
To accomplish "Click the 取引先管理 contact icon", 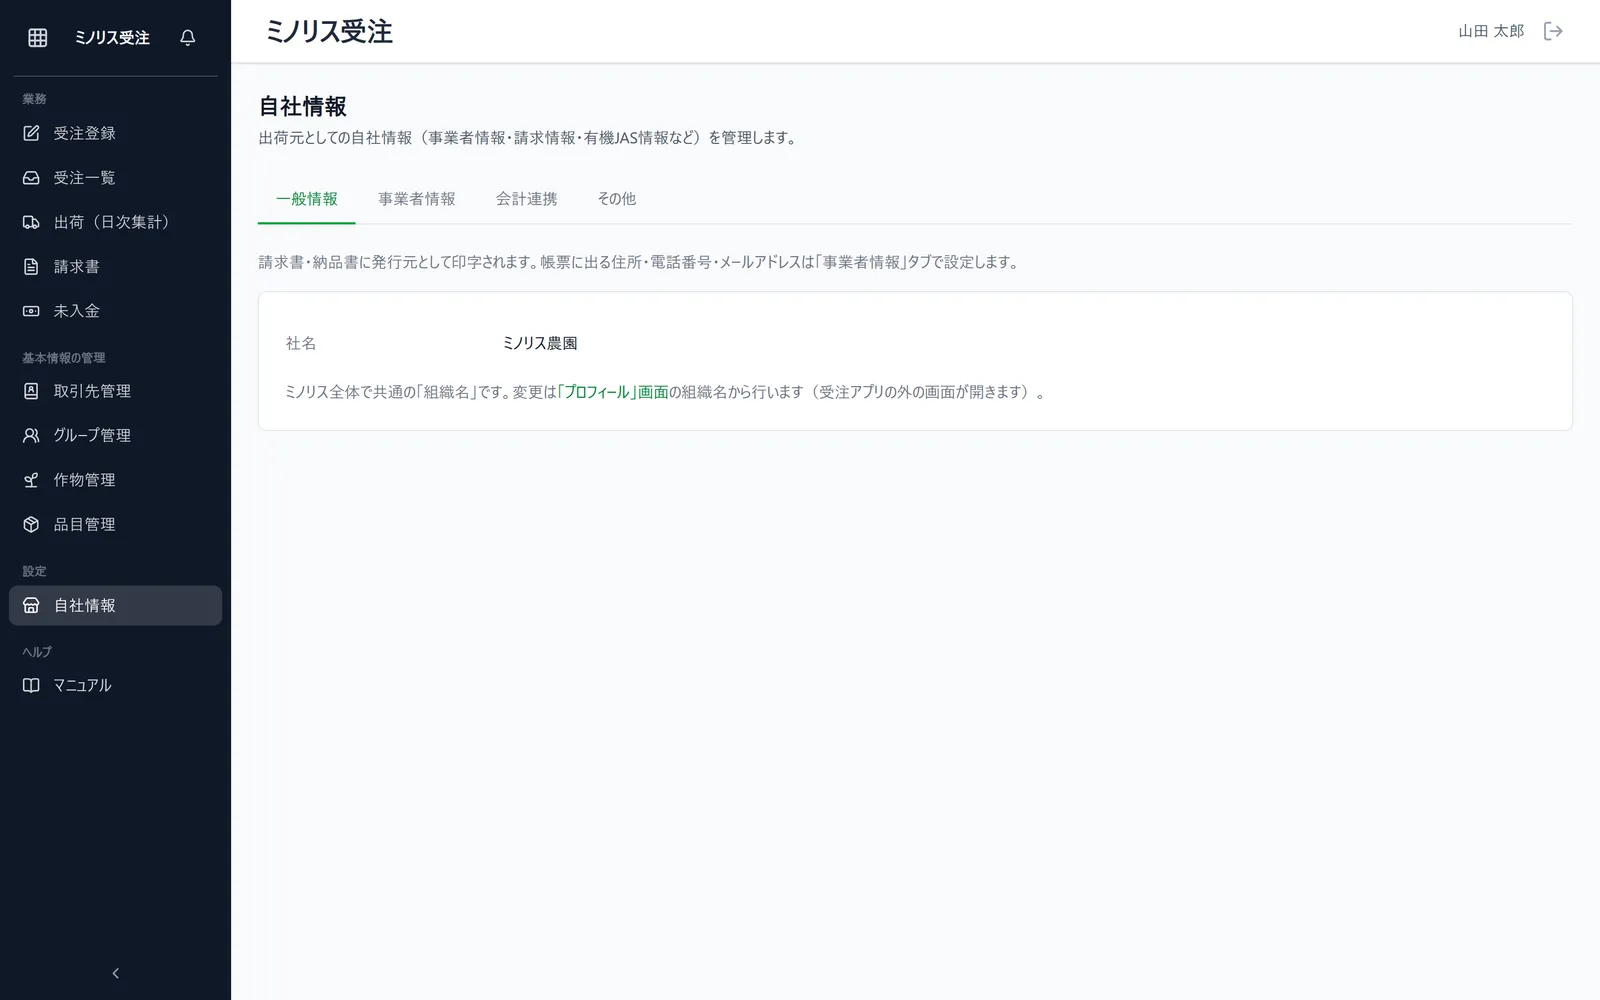I will (31, 391).
